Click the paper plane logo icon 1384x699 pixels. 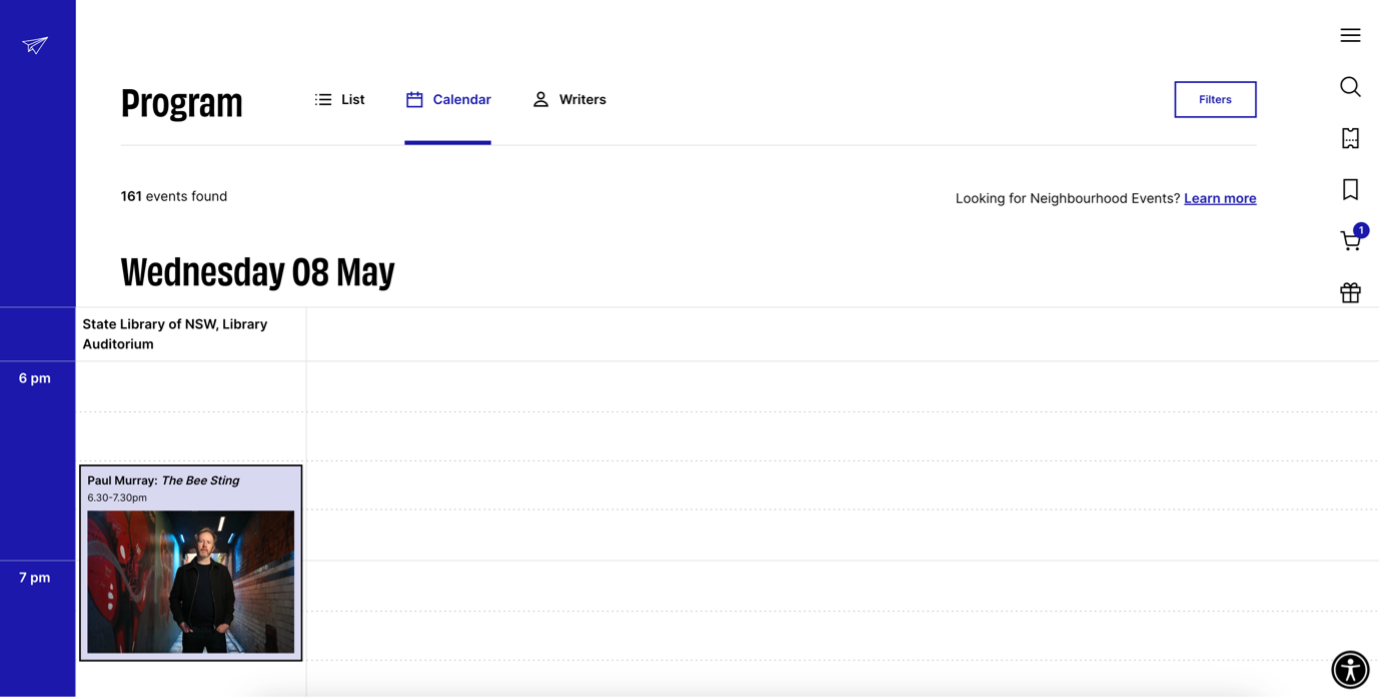[35, 45]
